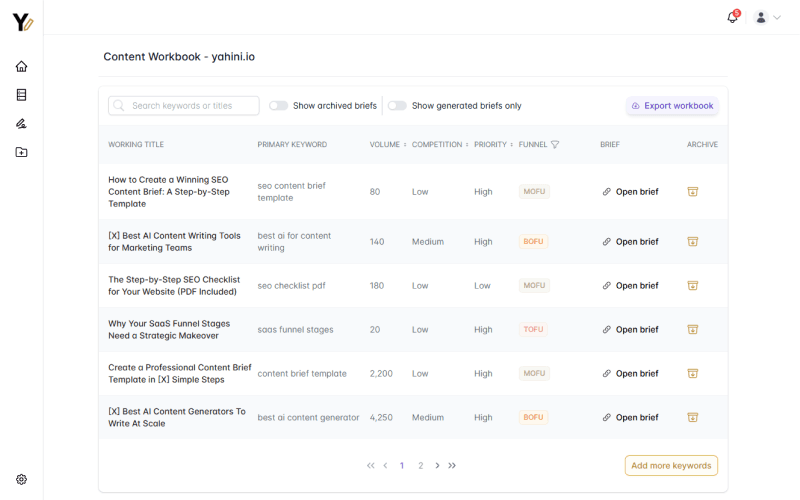Image resolution: width=800 pixels, height=500 pixels.
Task: Click Export workbook button
Action: 672,106
